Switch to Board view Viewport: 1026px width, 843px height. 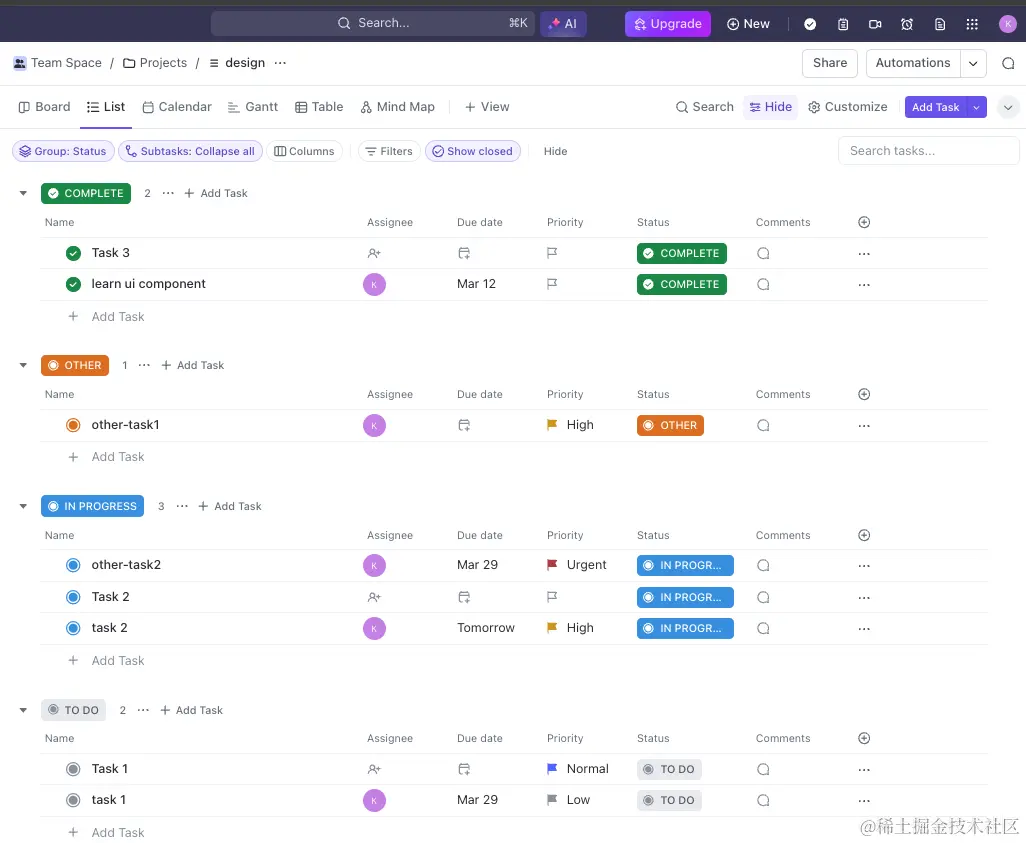44,107
